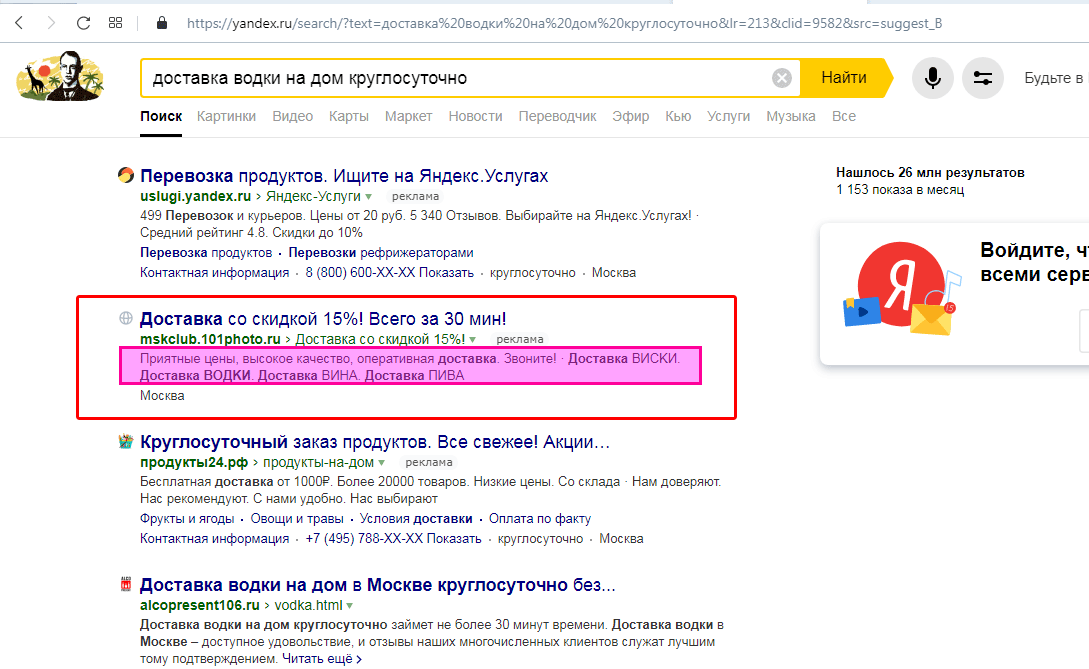
Task: Show phone number 8 (800) 600-XX-XX
Action: point(390,273)
